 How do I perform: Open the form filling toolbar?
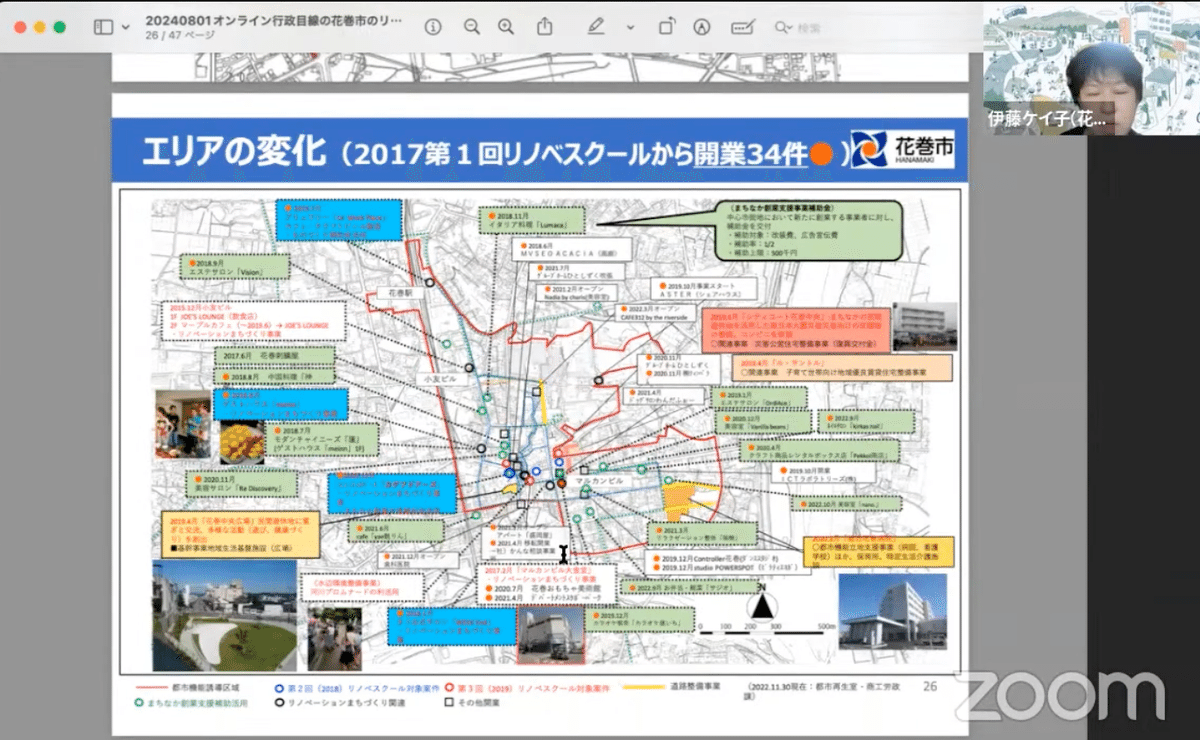pyautogui.click(x=741, y=27)
